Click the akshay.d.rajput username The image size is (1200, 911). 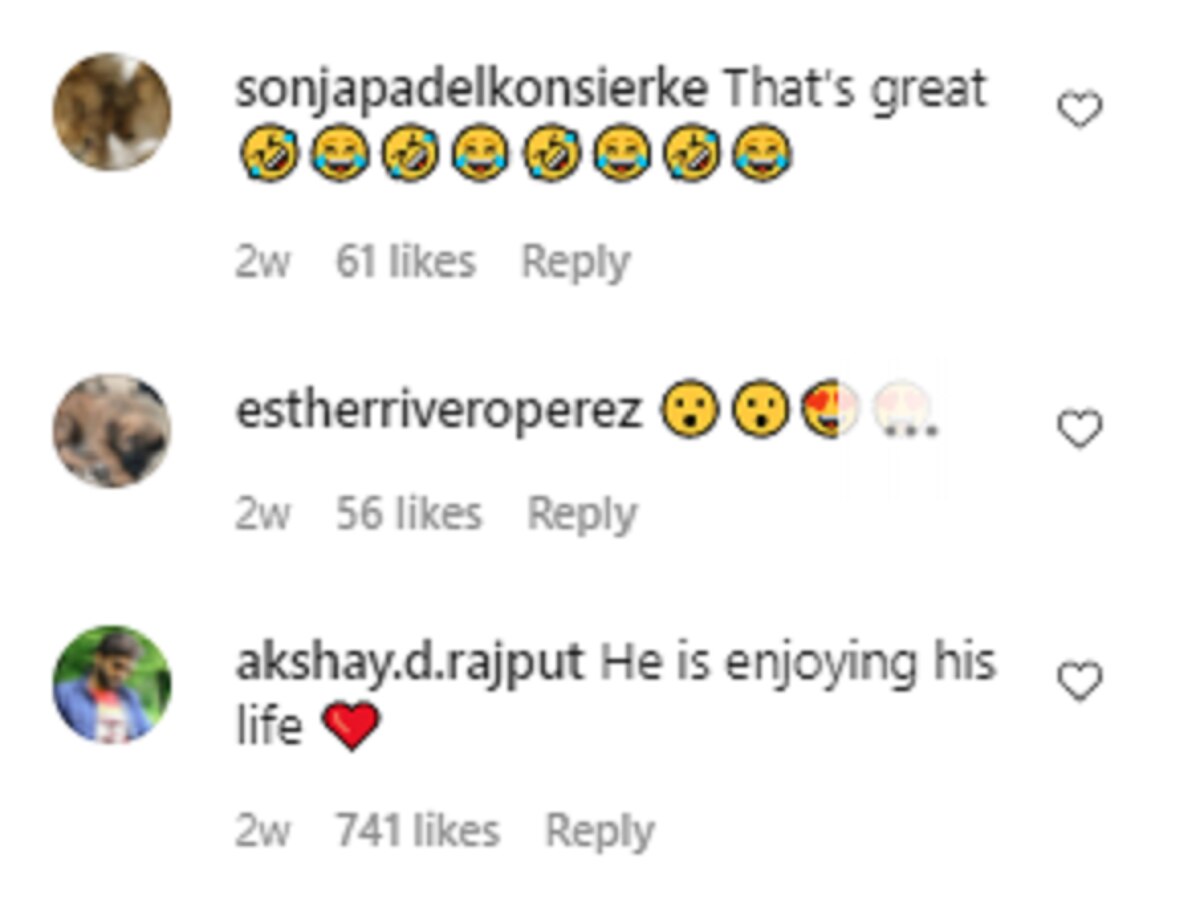pos(409,663)
